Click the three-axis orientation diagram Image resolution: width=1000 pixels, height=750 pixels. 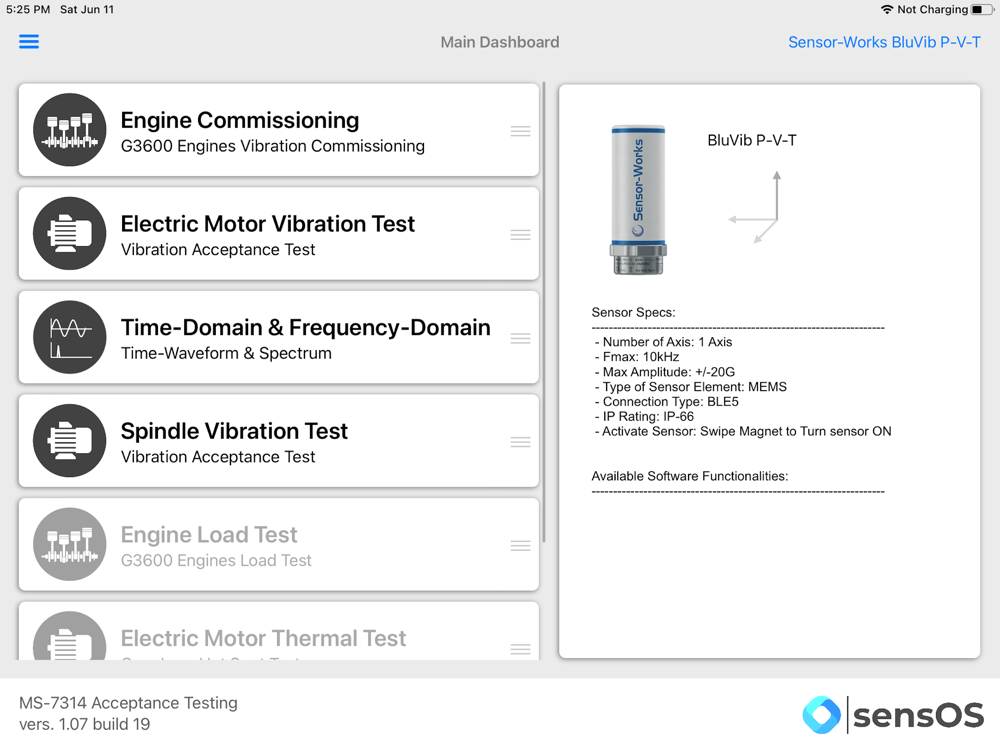click(x=756, y=207)
